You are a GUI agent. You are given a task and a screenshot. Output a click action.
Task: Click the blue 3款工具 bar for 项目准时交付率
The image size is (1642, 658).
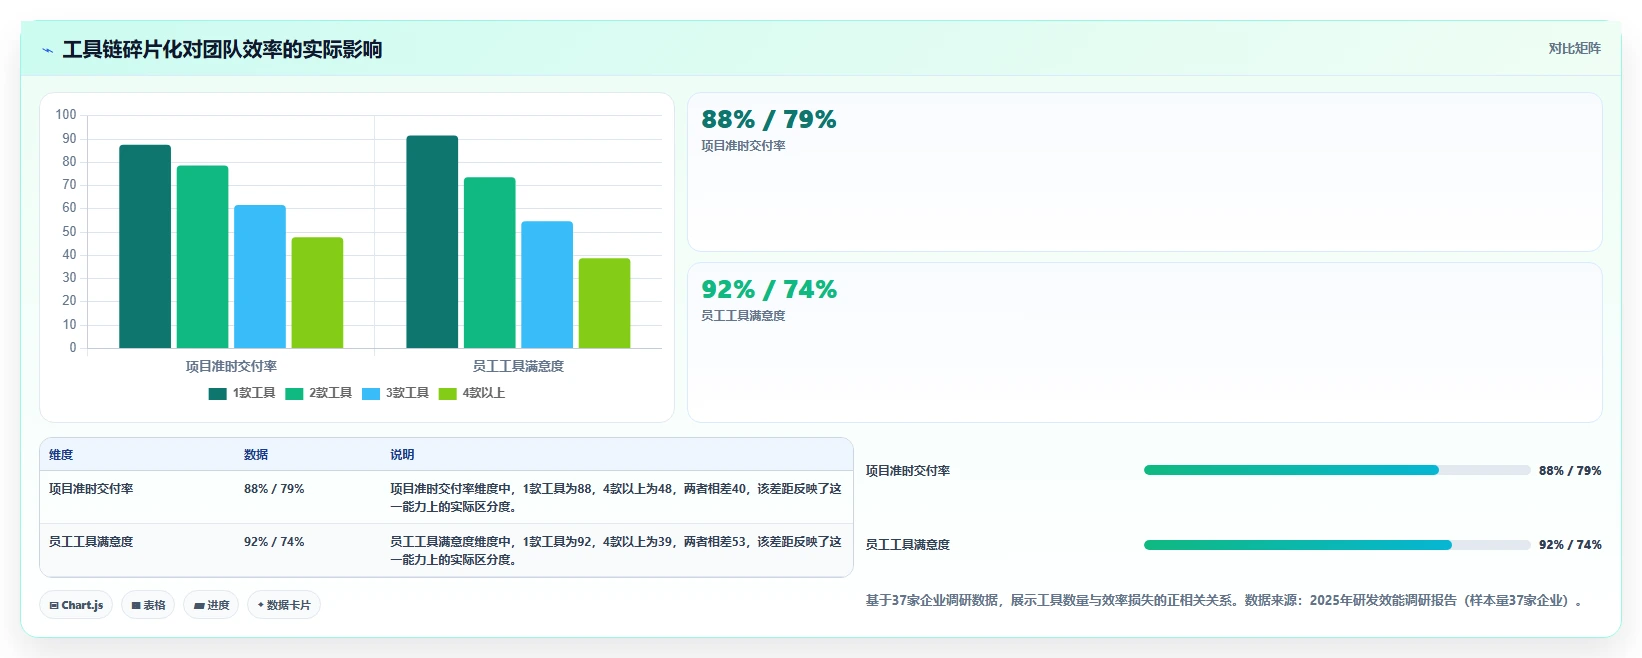(260, 277)
